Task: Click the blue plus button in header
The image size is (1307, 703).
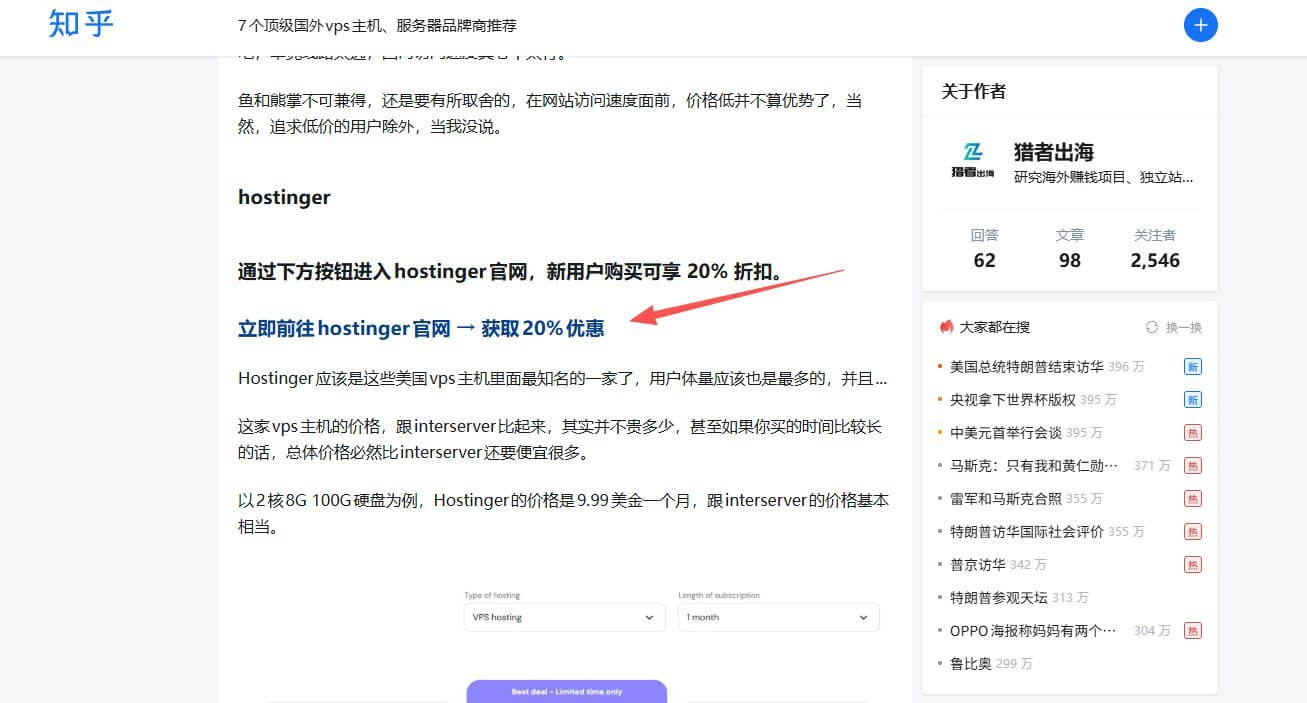Action: pos(1200,25)
